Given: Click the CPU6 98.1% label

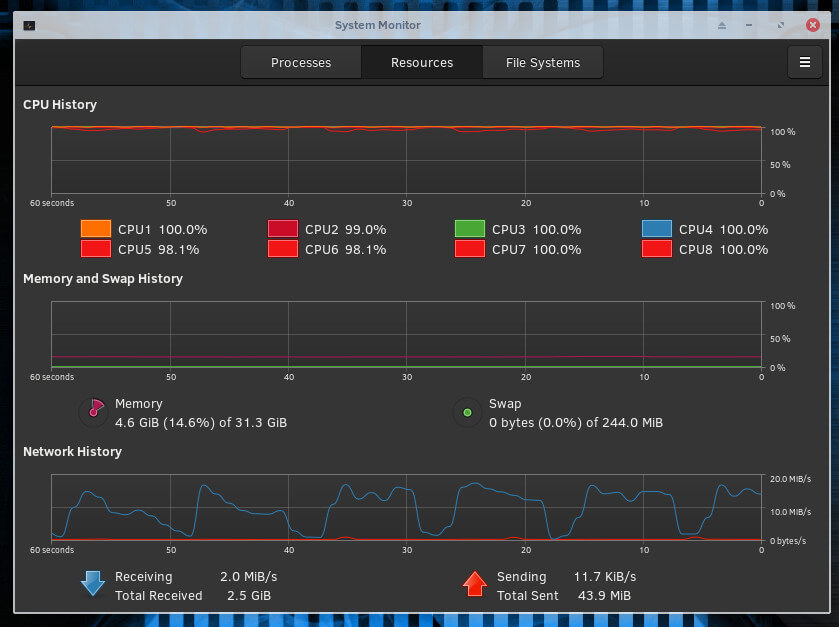Looking at the screenshot, I should [346, 250].
